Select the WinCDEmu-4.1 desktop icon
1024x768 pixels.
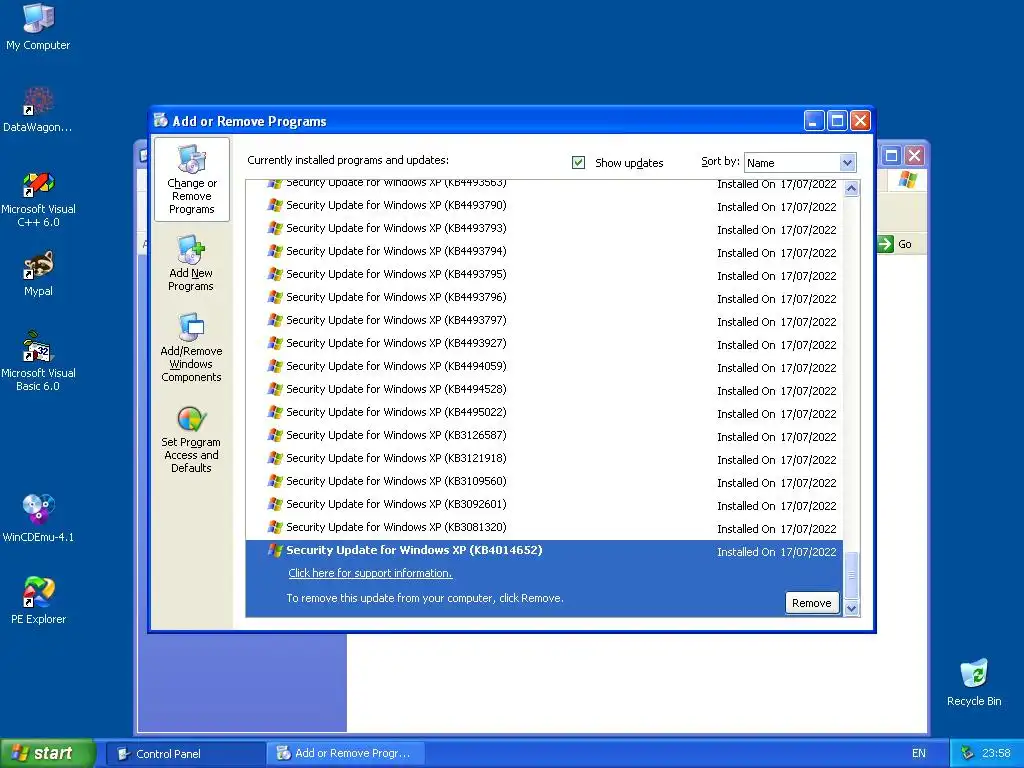point(38,519)
